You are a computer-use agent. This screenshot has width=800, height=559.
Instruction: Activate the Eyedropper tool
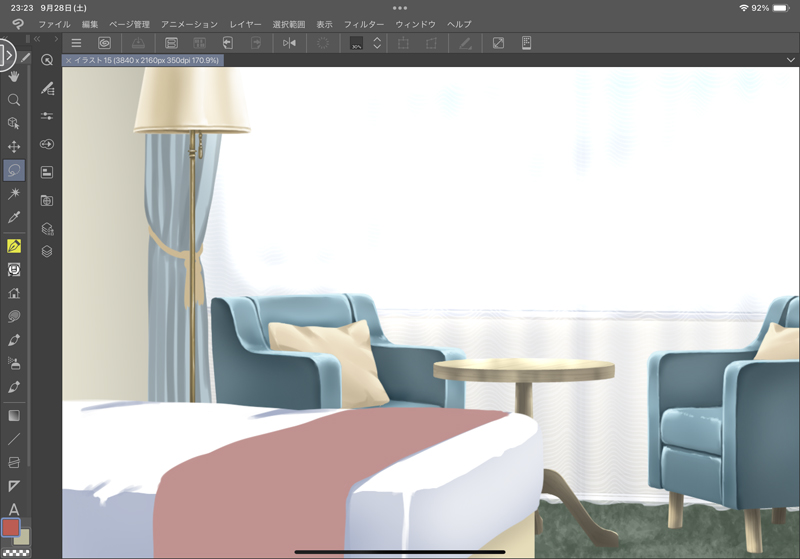[14, 217]
